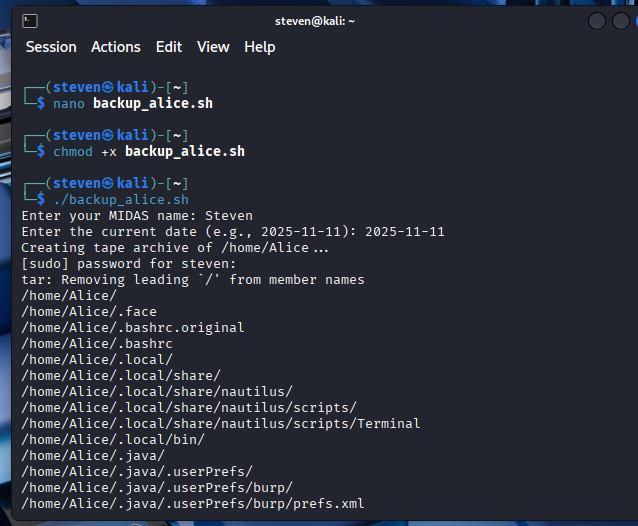This screenshot has width=638, height=526.
Task: Click the nautilus/scripts/Terminal path line
Action: [x=220, y=423]
